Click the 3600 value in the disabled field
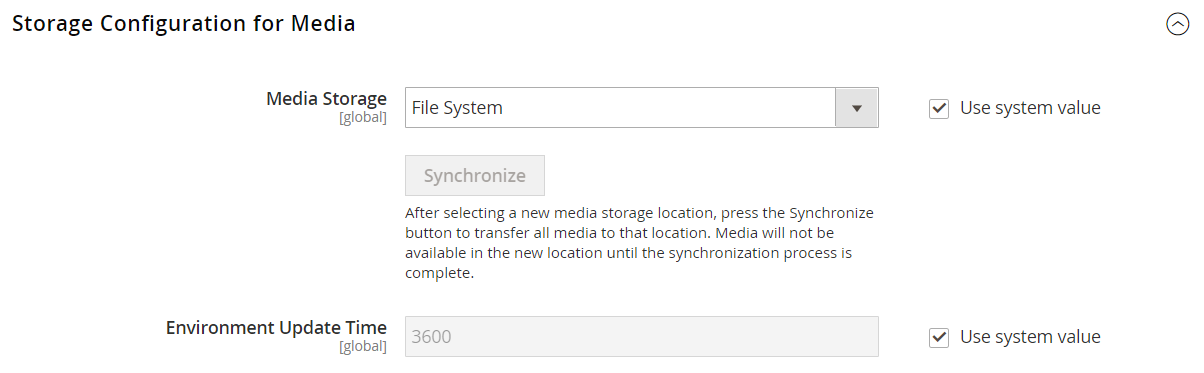 [432, 337]
